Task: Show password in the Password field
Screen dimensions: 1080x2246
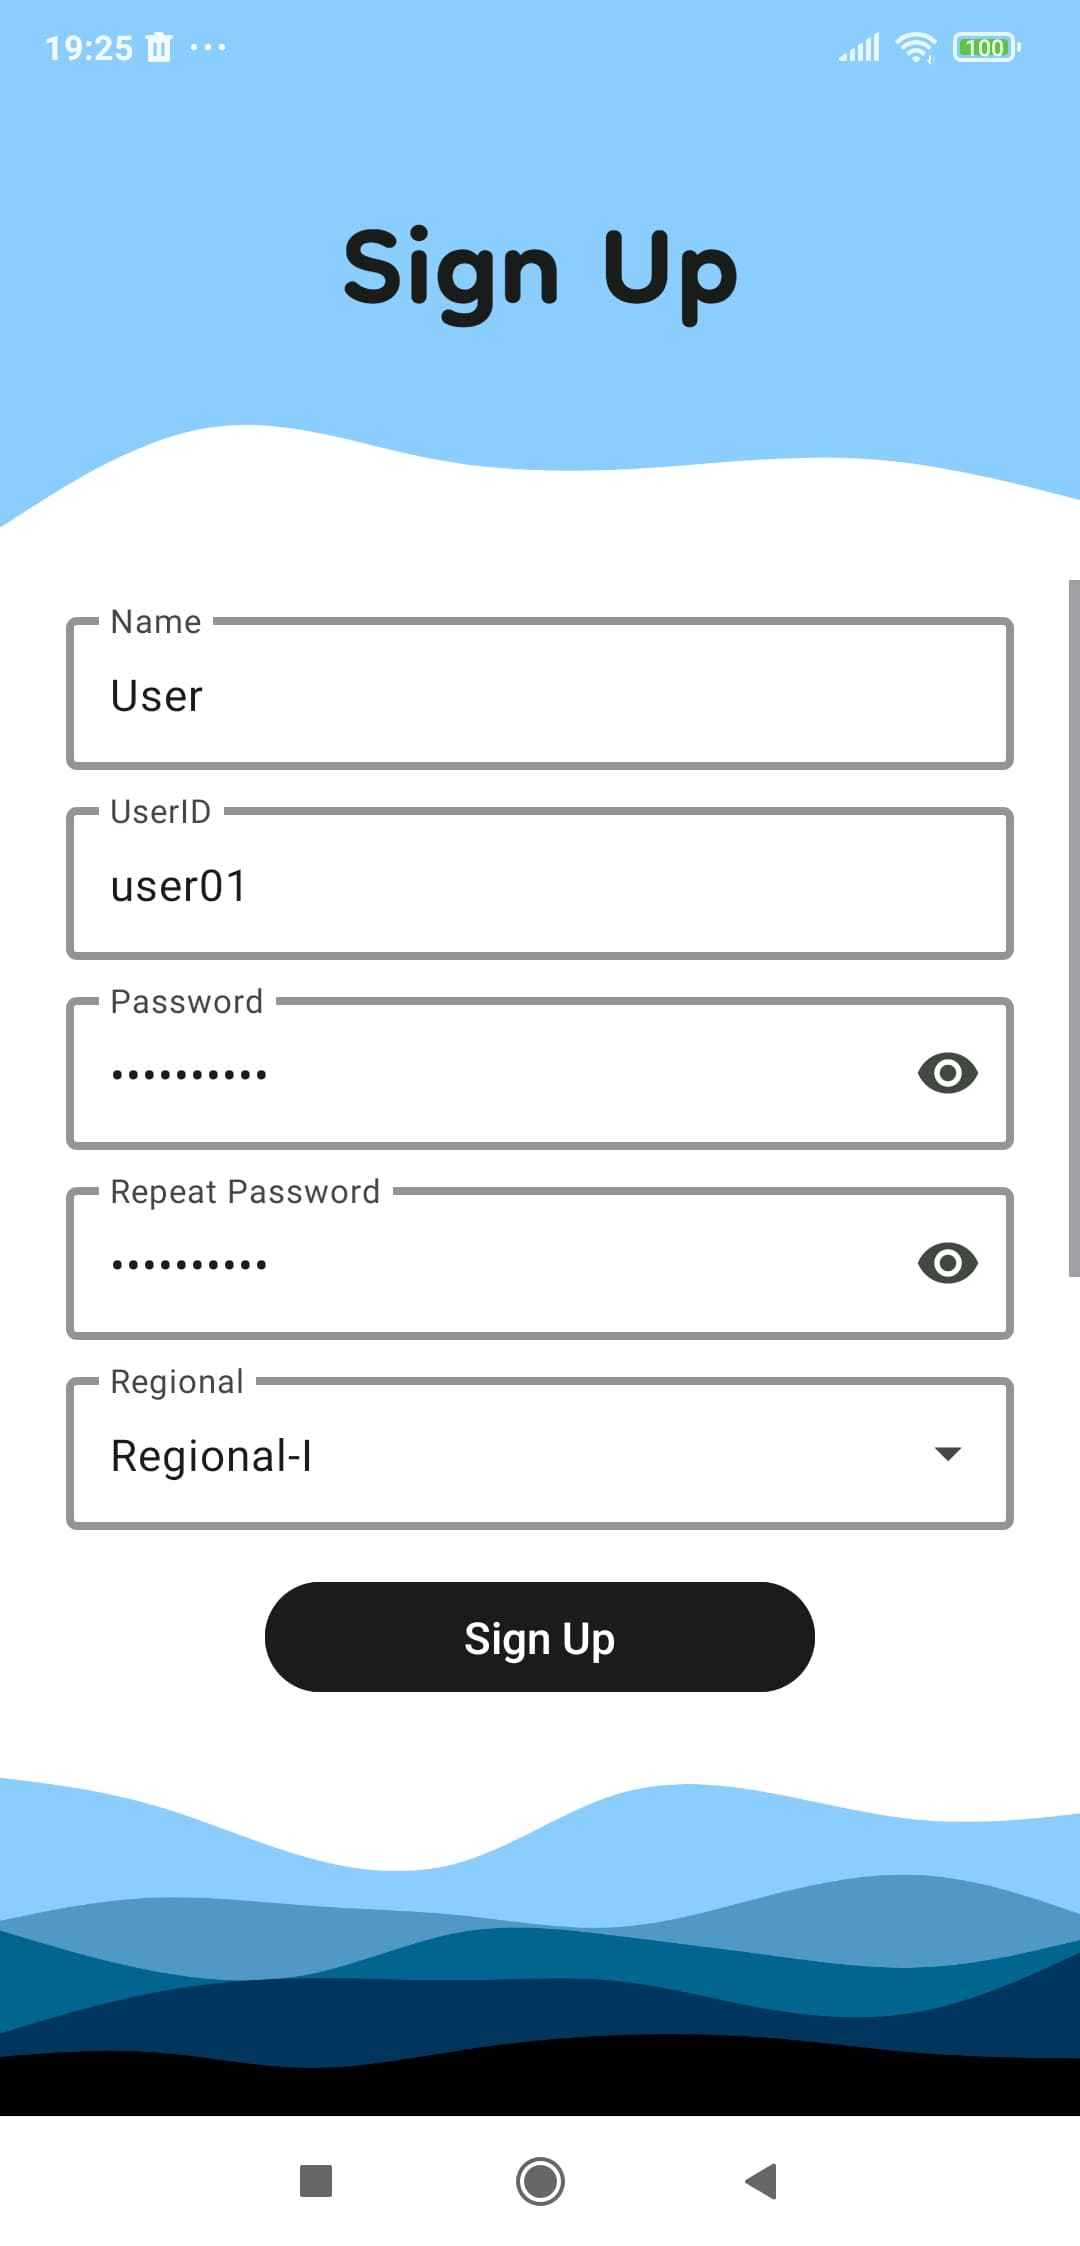Action: point(947,1073)
